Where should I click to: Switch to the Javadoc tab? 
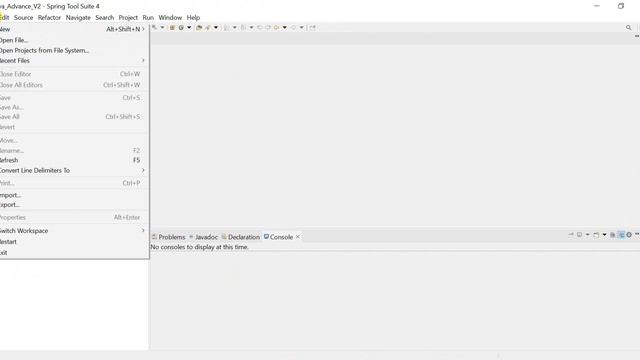pyautogui.click(x=203, y=237)
